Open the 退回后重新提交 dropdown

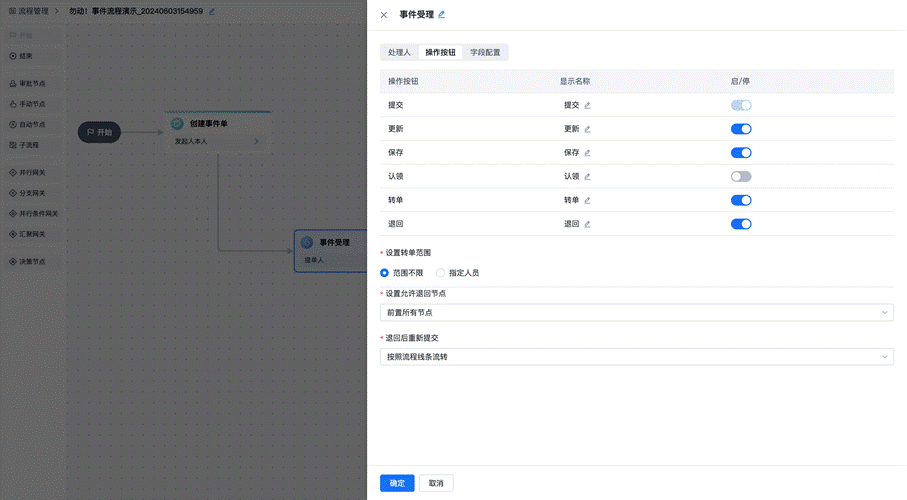(636, 357)
